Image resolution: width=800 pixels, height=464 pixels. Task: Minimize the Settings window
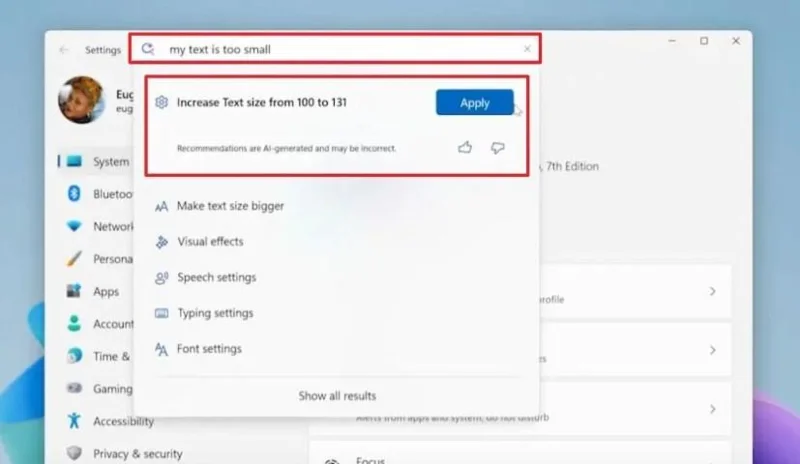[672, 41]
